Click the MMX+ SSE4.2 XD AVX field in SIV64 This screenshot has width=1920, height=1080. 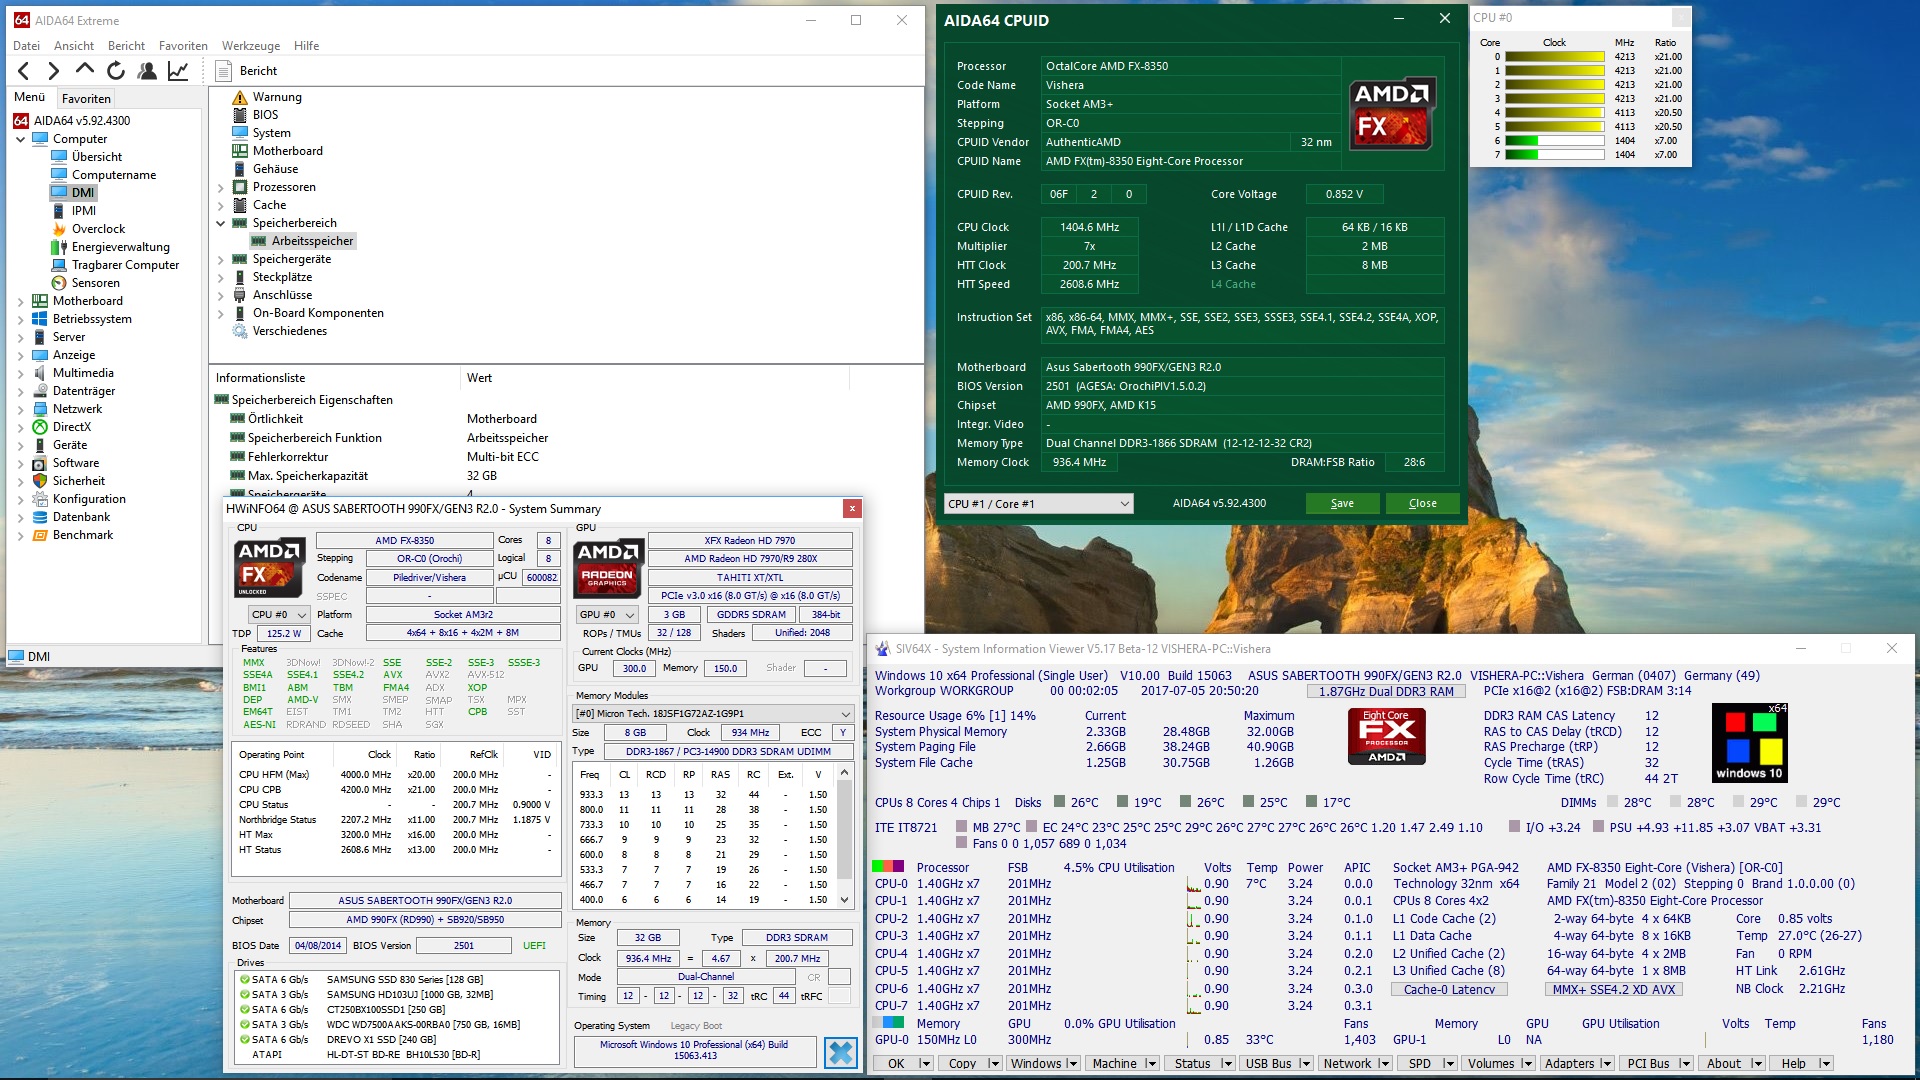pyautogui.click(x=1614, y=990)
